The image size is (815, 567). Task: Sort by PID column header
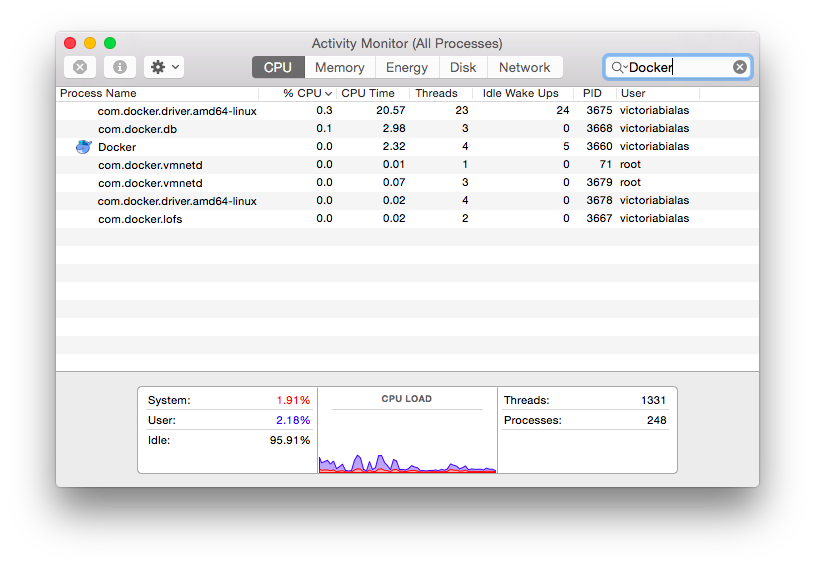(592, 93)
